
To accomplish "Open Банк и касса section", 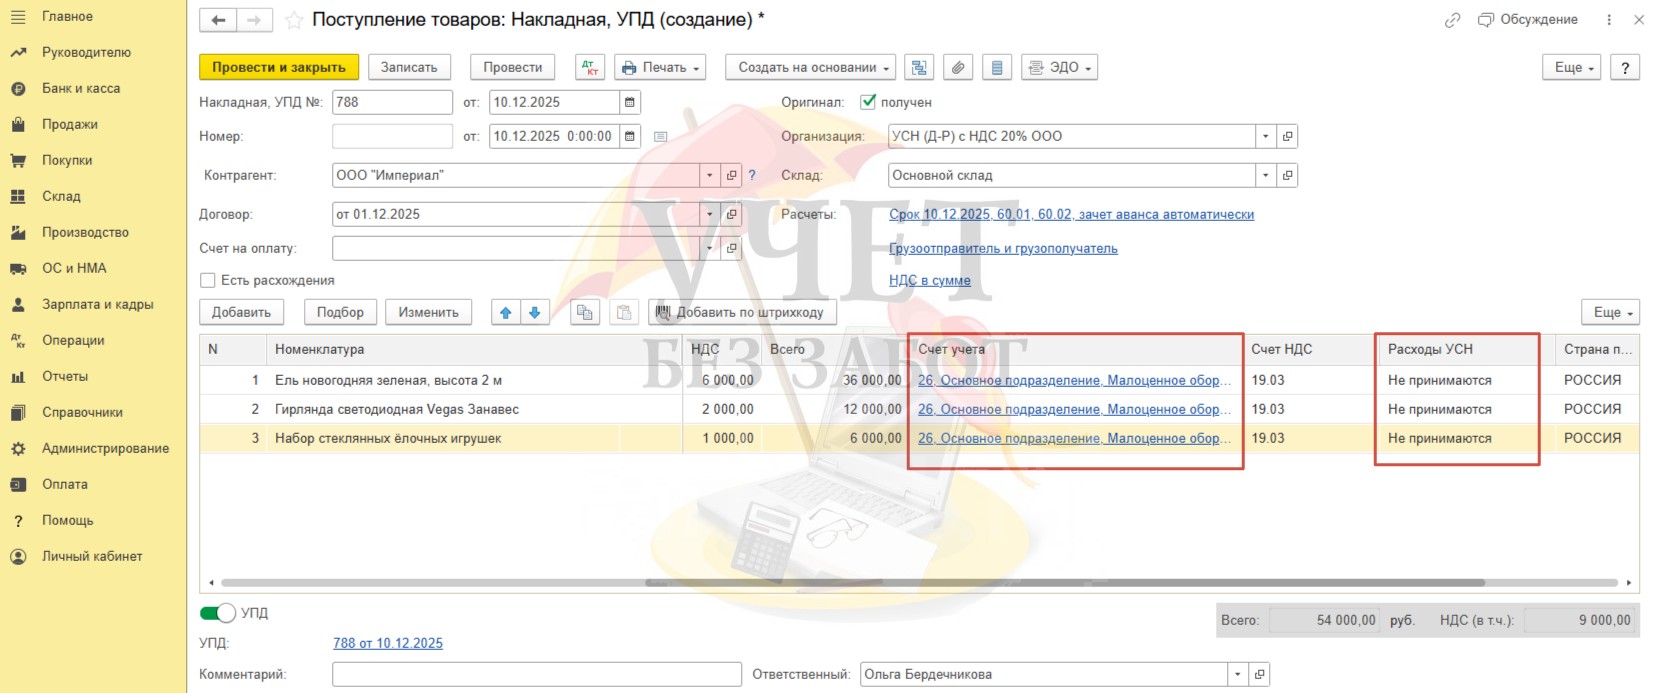I will click(80, 88).
